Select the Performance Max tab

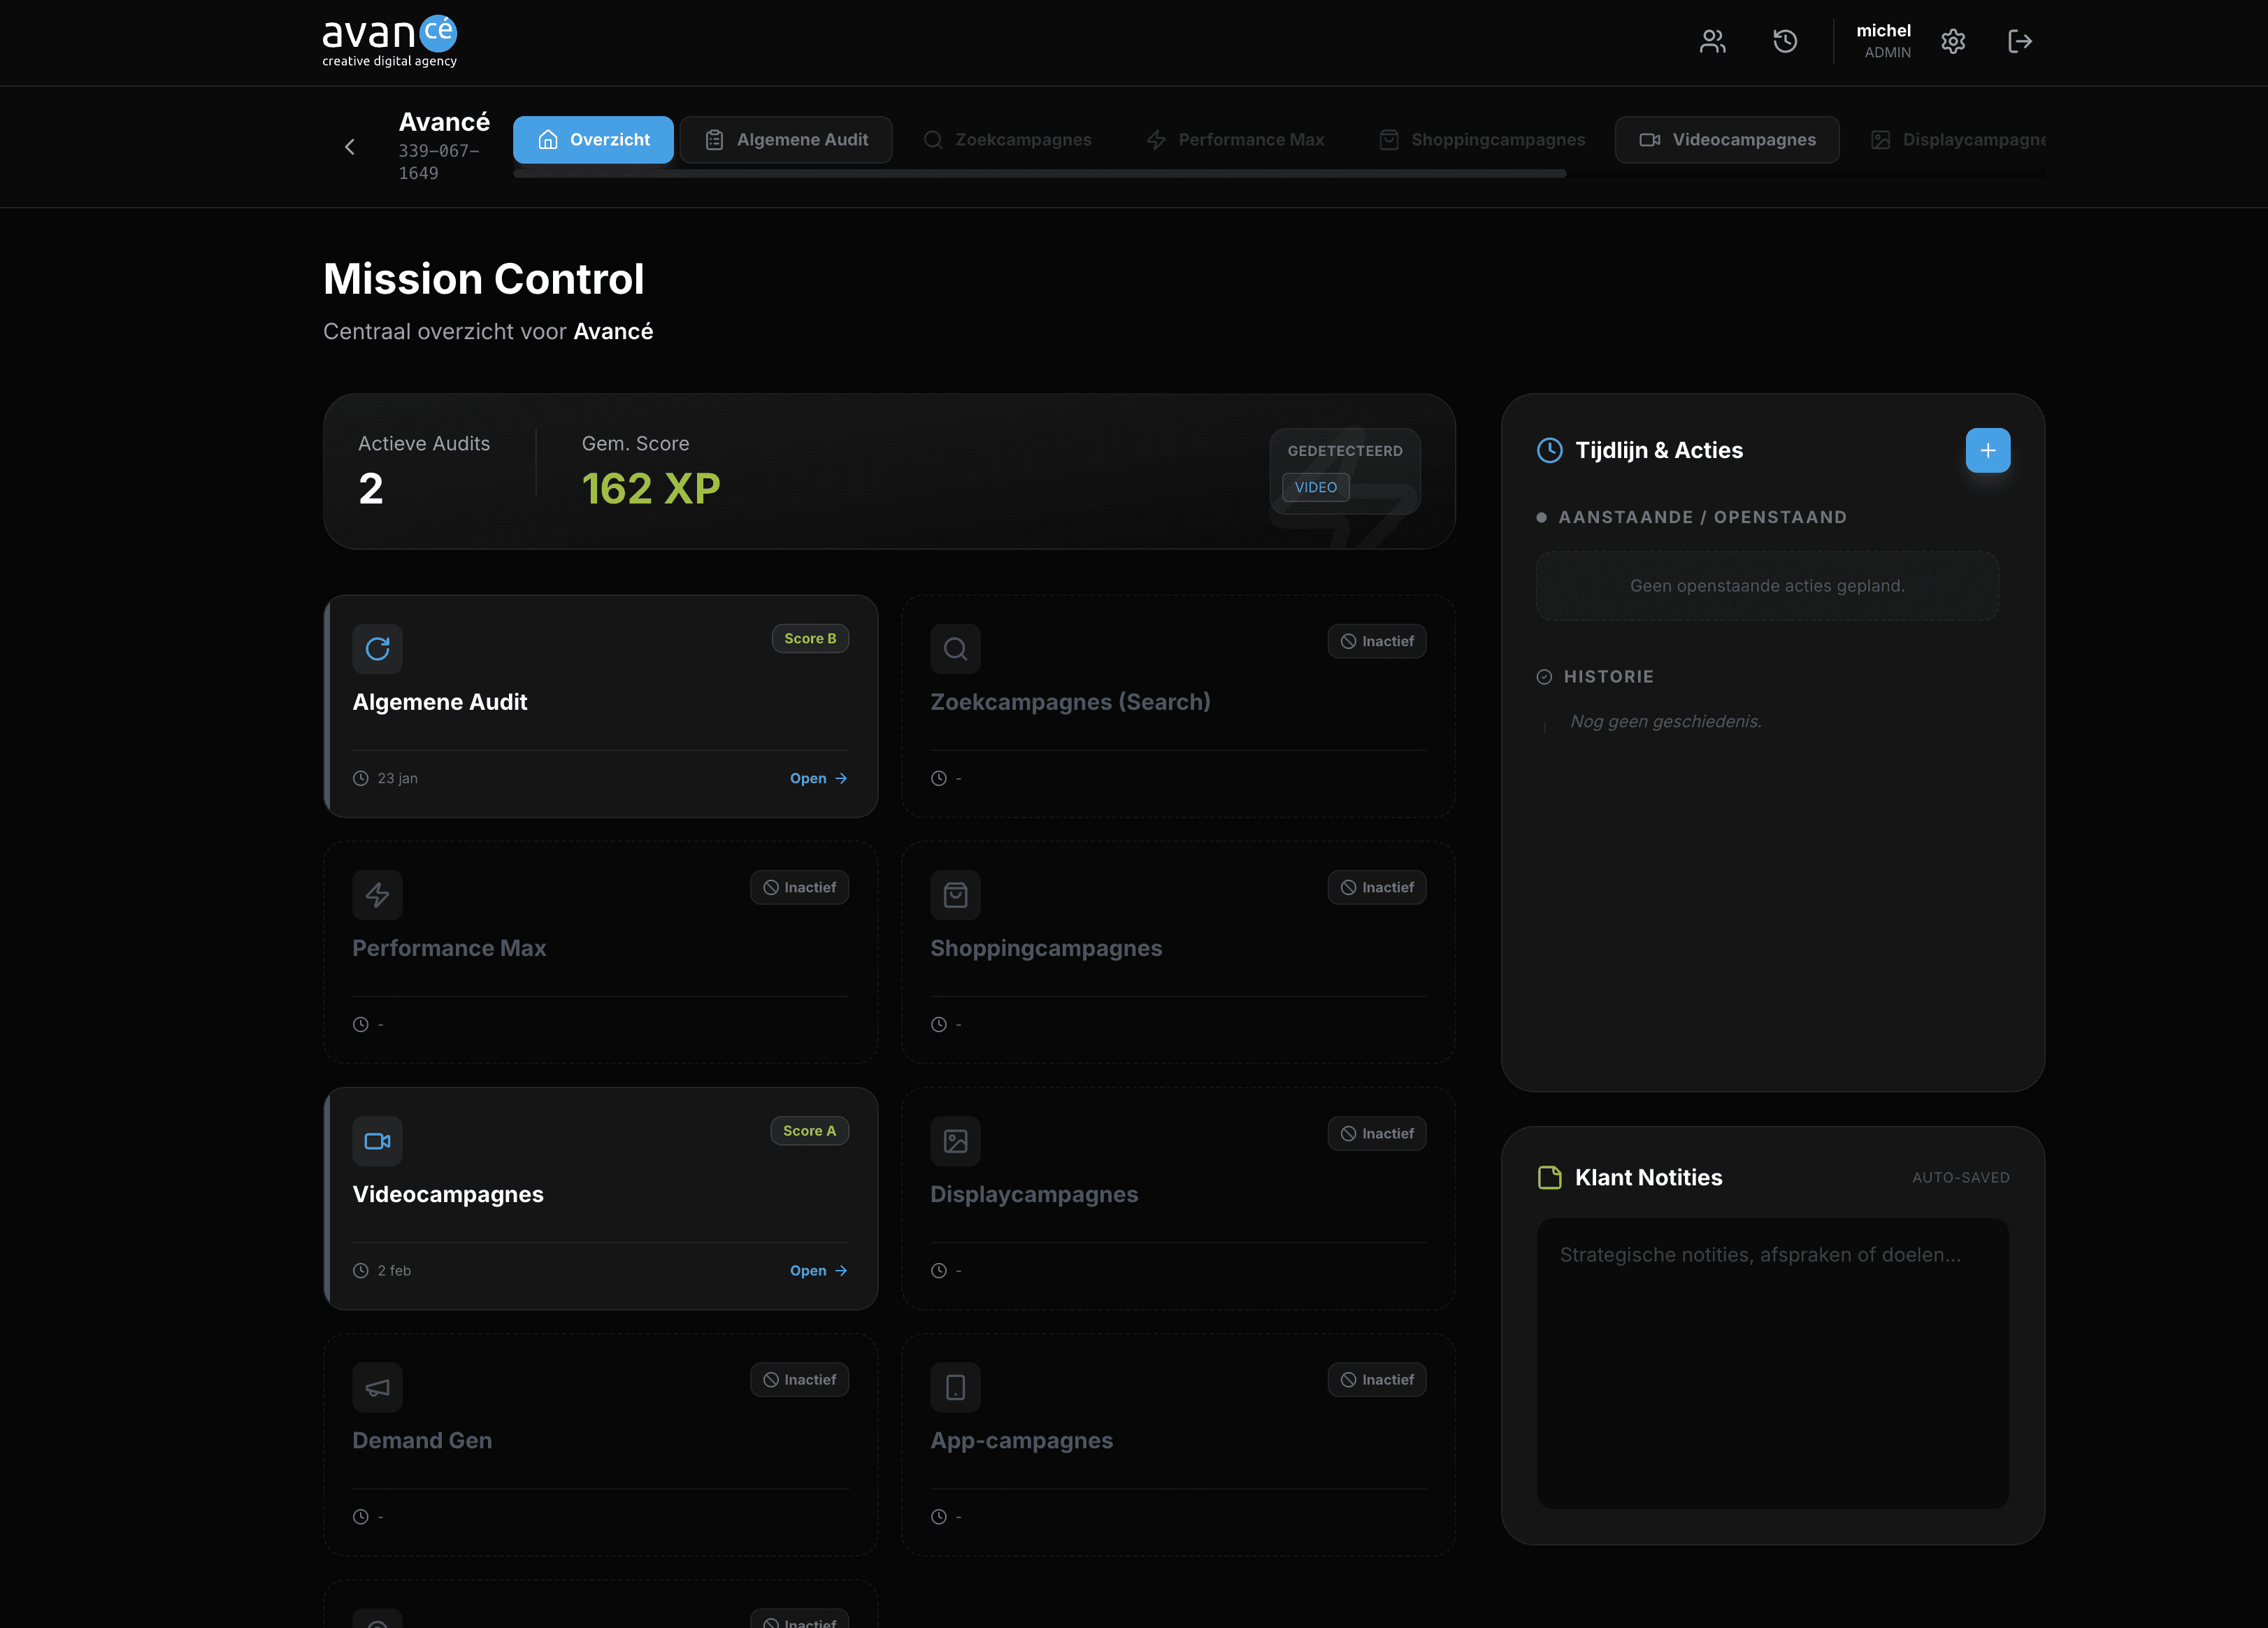point(1235,140)
